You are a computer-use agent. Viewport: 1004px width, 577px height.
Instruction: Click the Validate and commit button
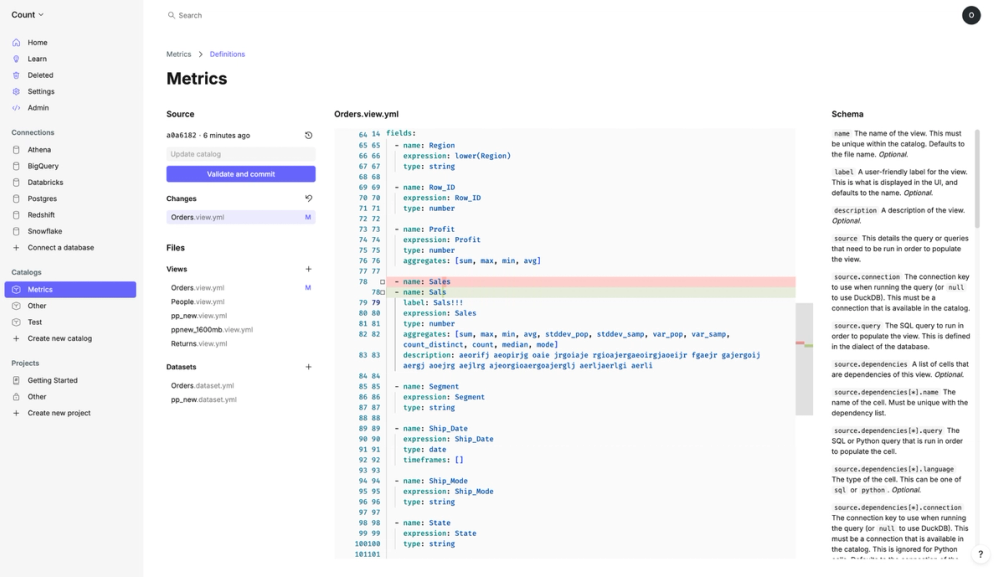240,174
